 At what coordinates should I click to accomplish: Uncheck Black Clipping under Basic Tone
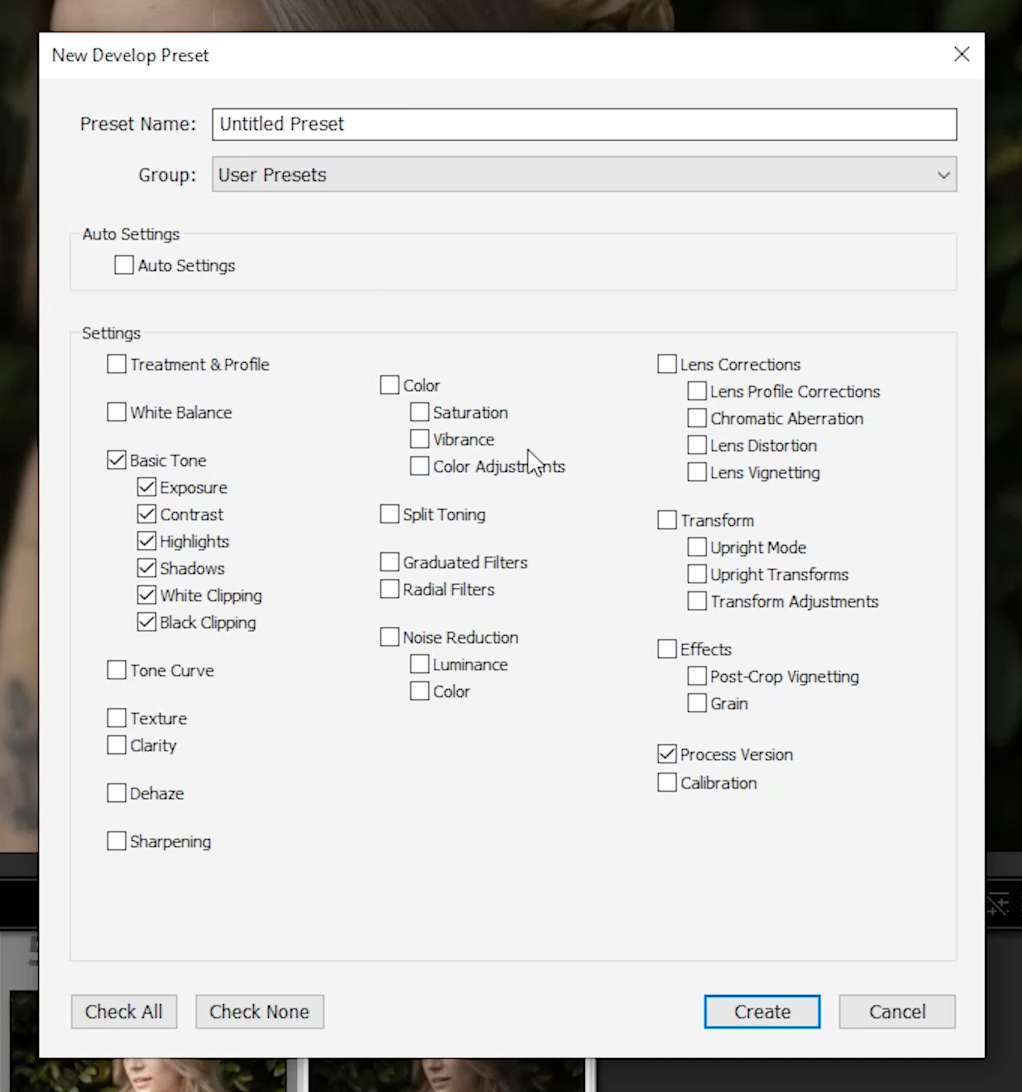tap(146, 621)
